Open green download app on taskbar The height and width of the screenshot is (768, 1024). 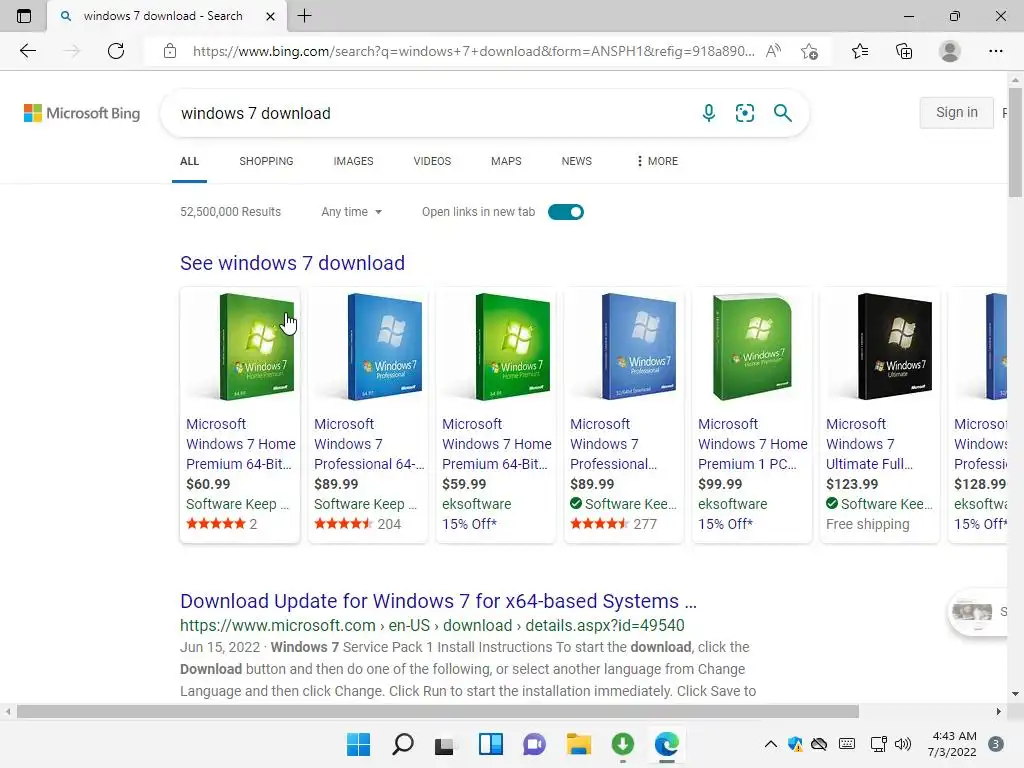[622, 744]
